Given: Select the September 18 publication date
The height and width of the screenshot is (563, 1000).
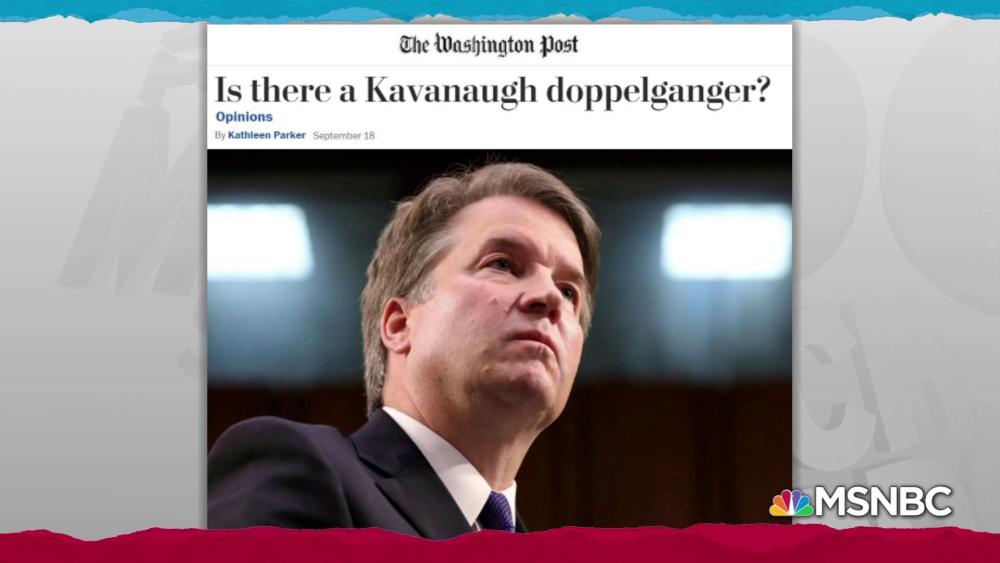Looking at the screenshot, I should 344,136.
